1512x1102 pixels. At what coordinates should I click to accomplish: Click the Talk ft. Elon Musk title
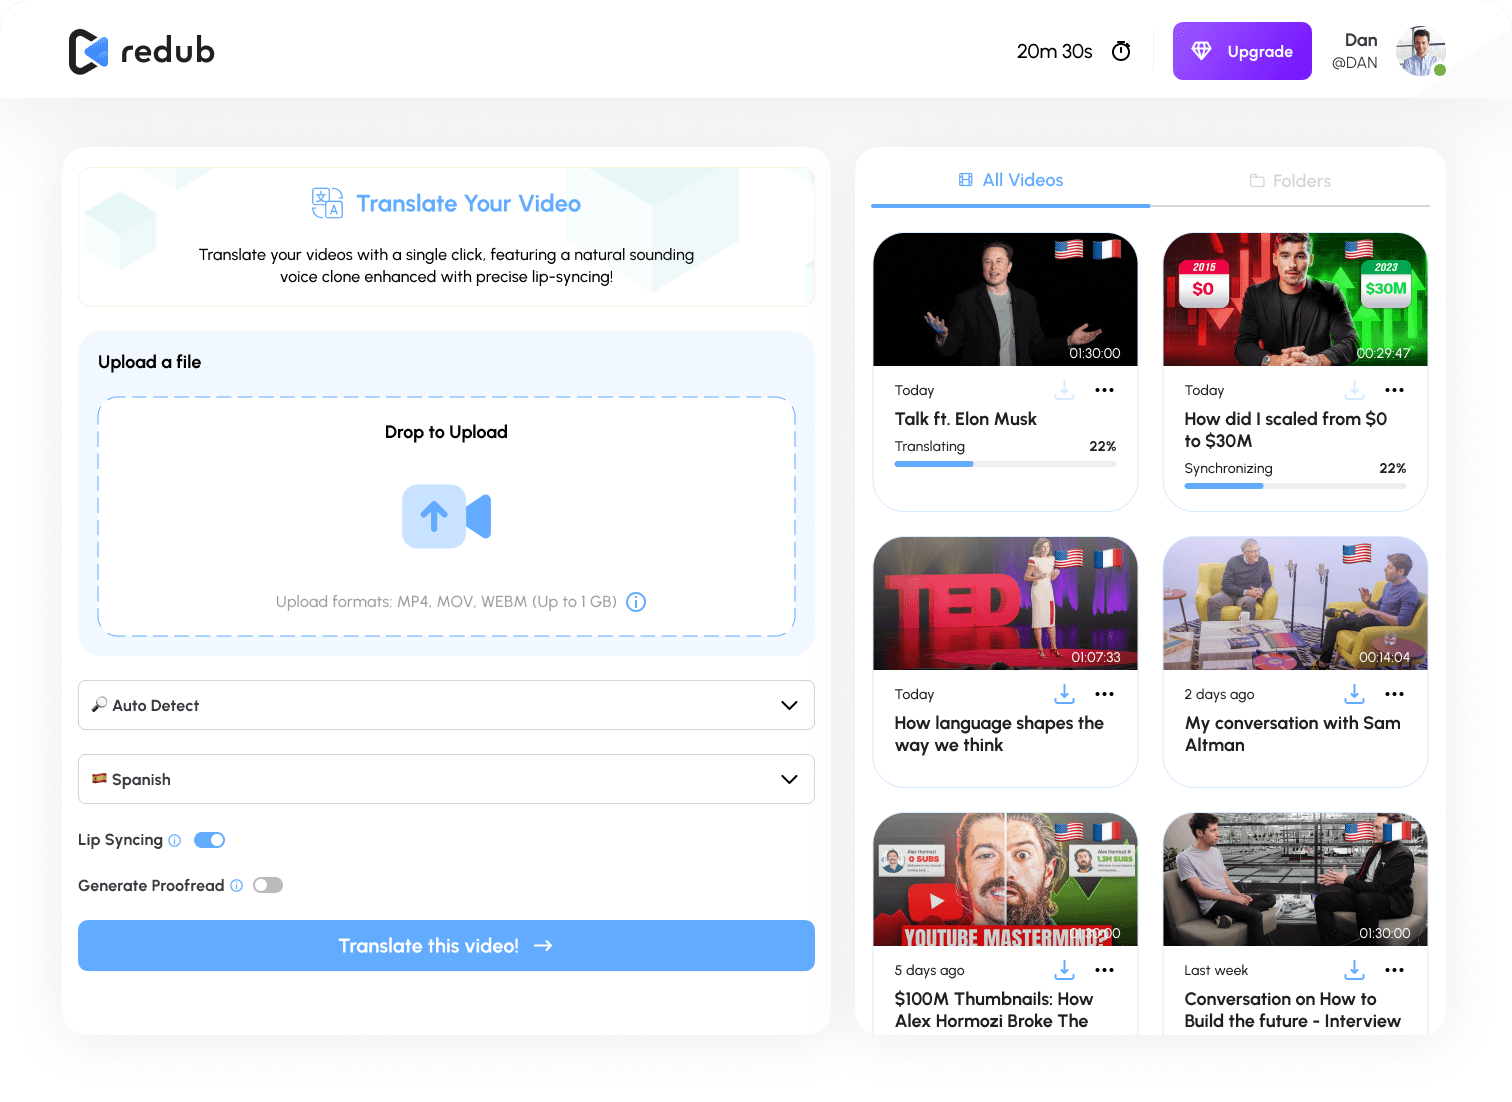(965, 419)
